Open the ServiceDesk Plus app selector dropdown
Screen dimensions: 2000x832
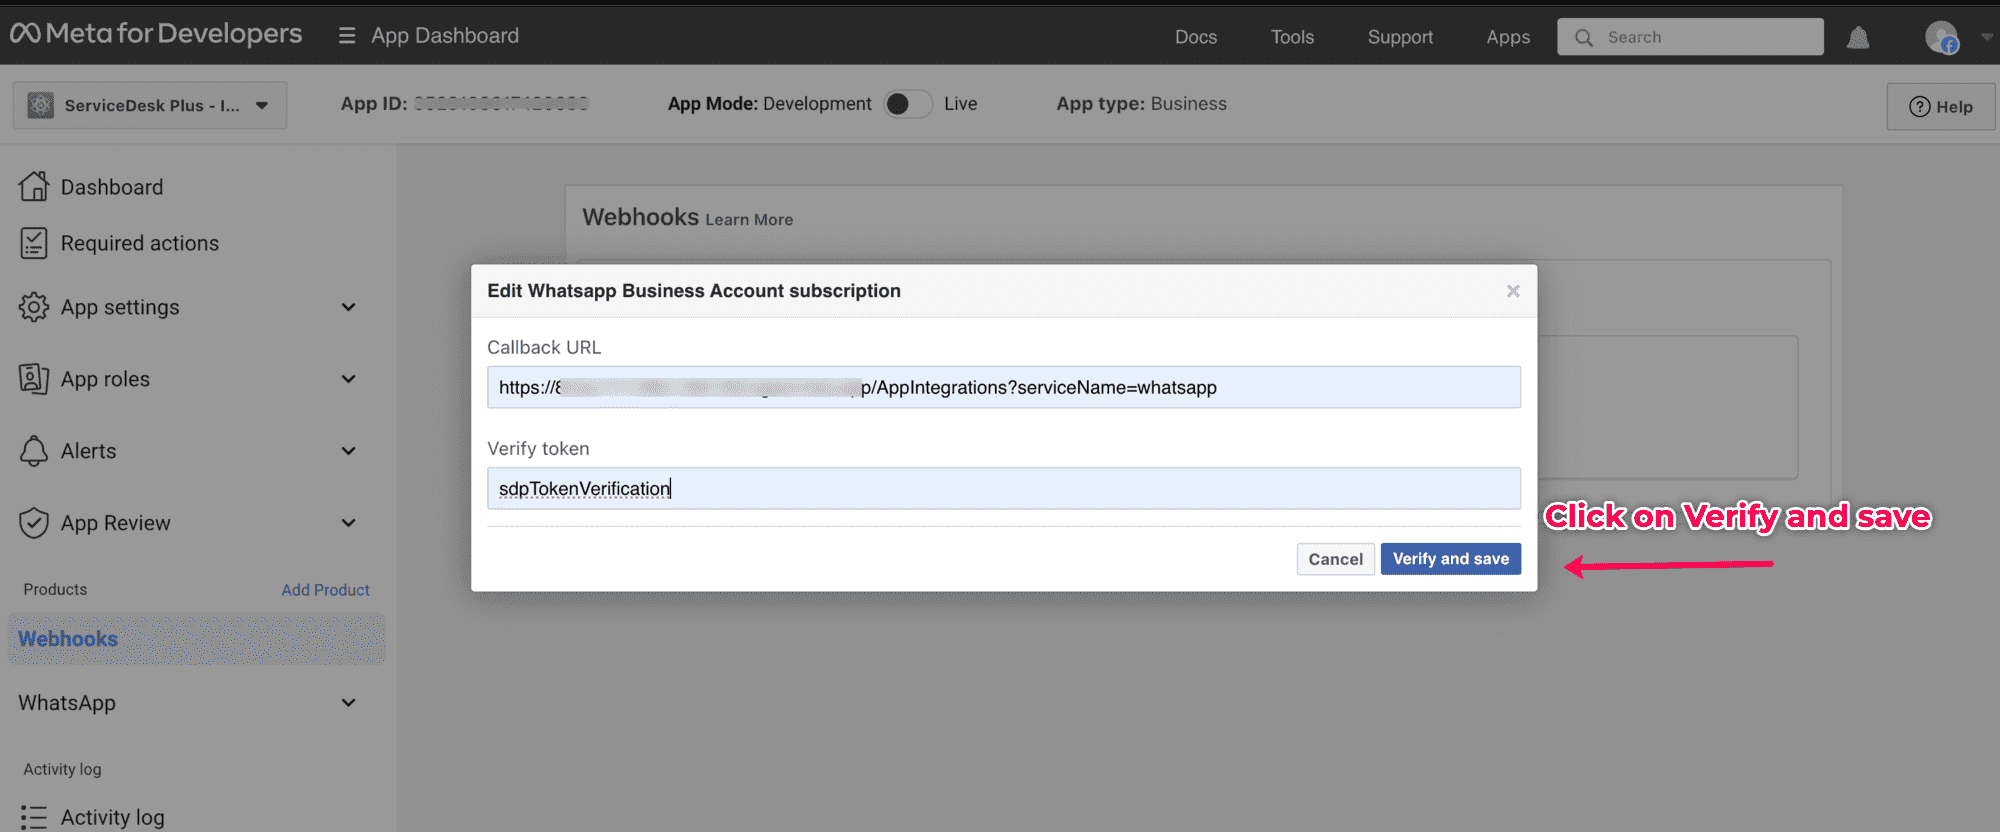point(150,105)
